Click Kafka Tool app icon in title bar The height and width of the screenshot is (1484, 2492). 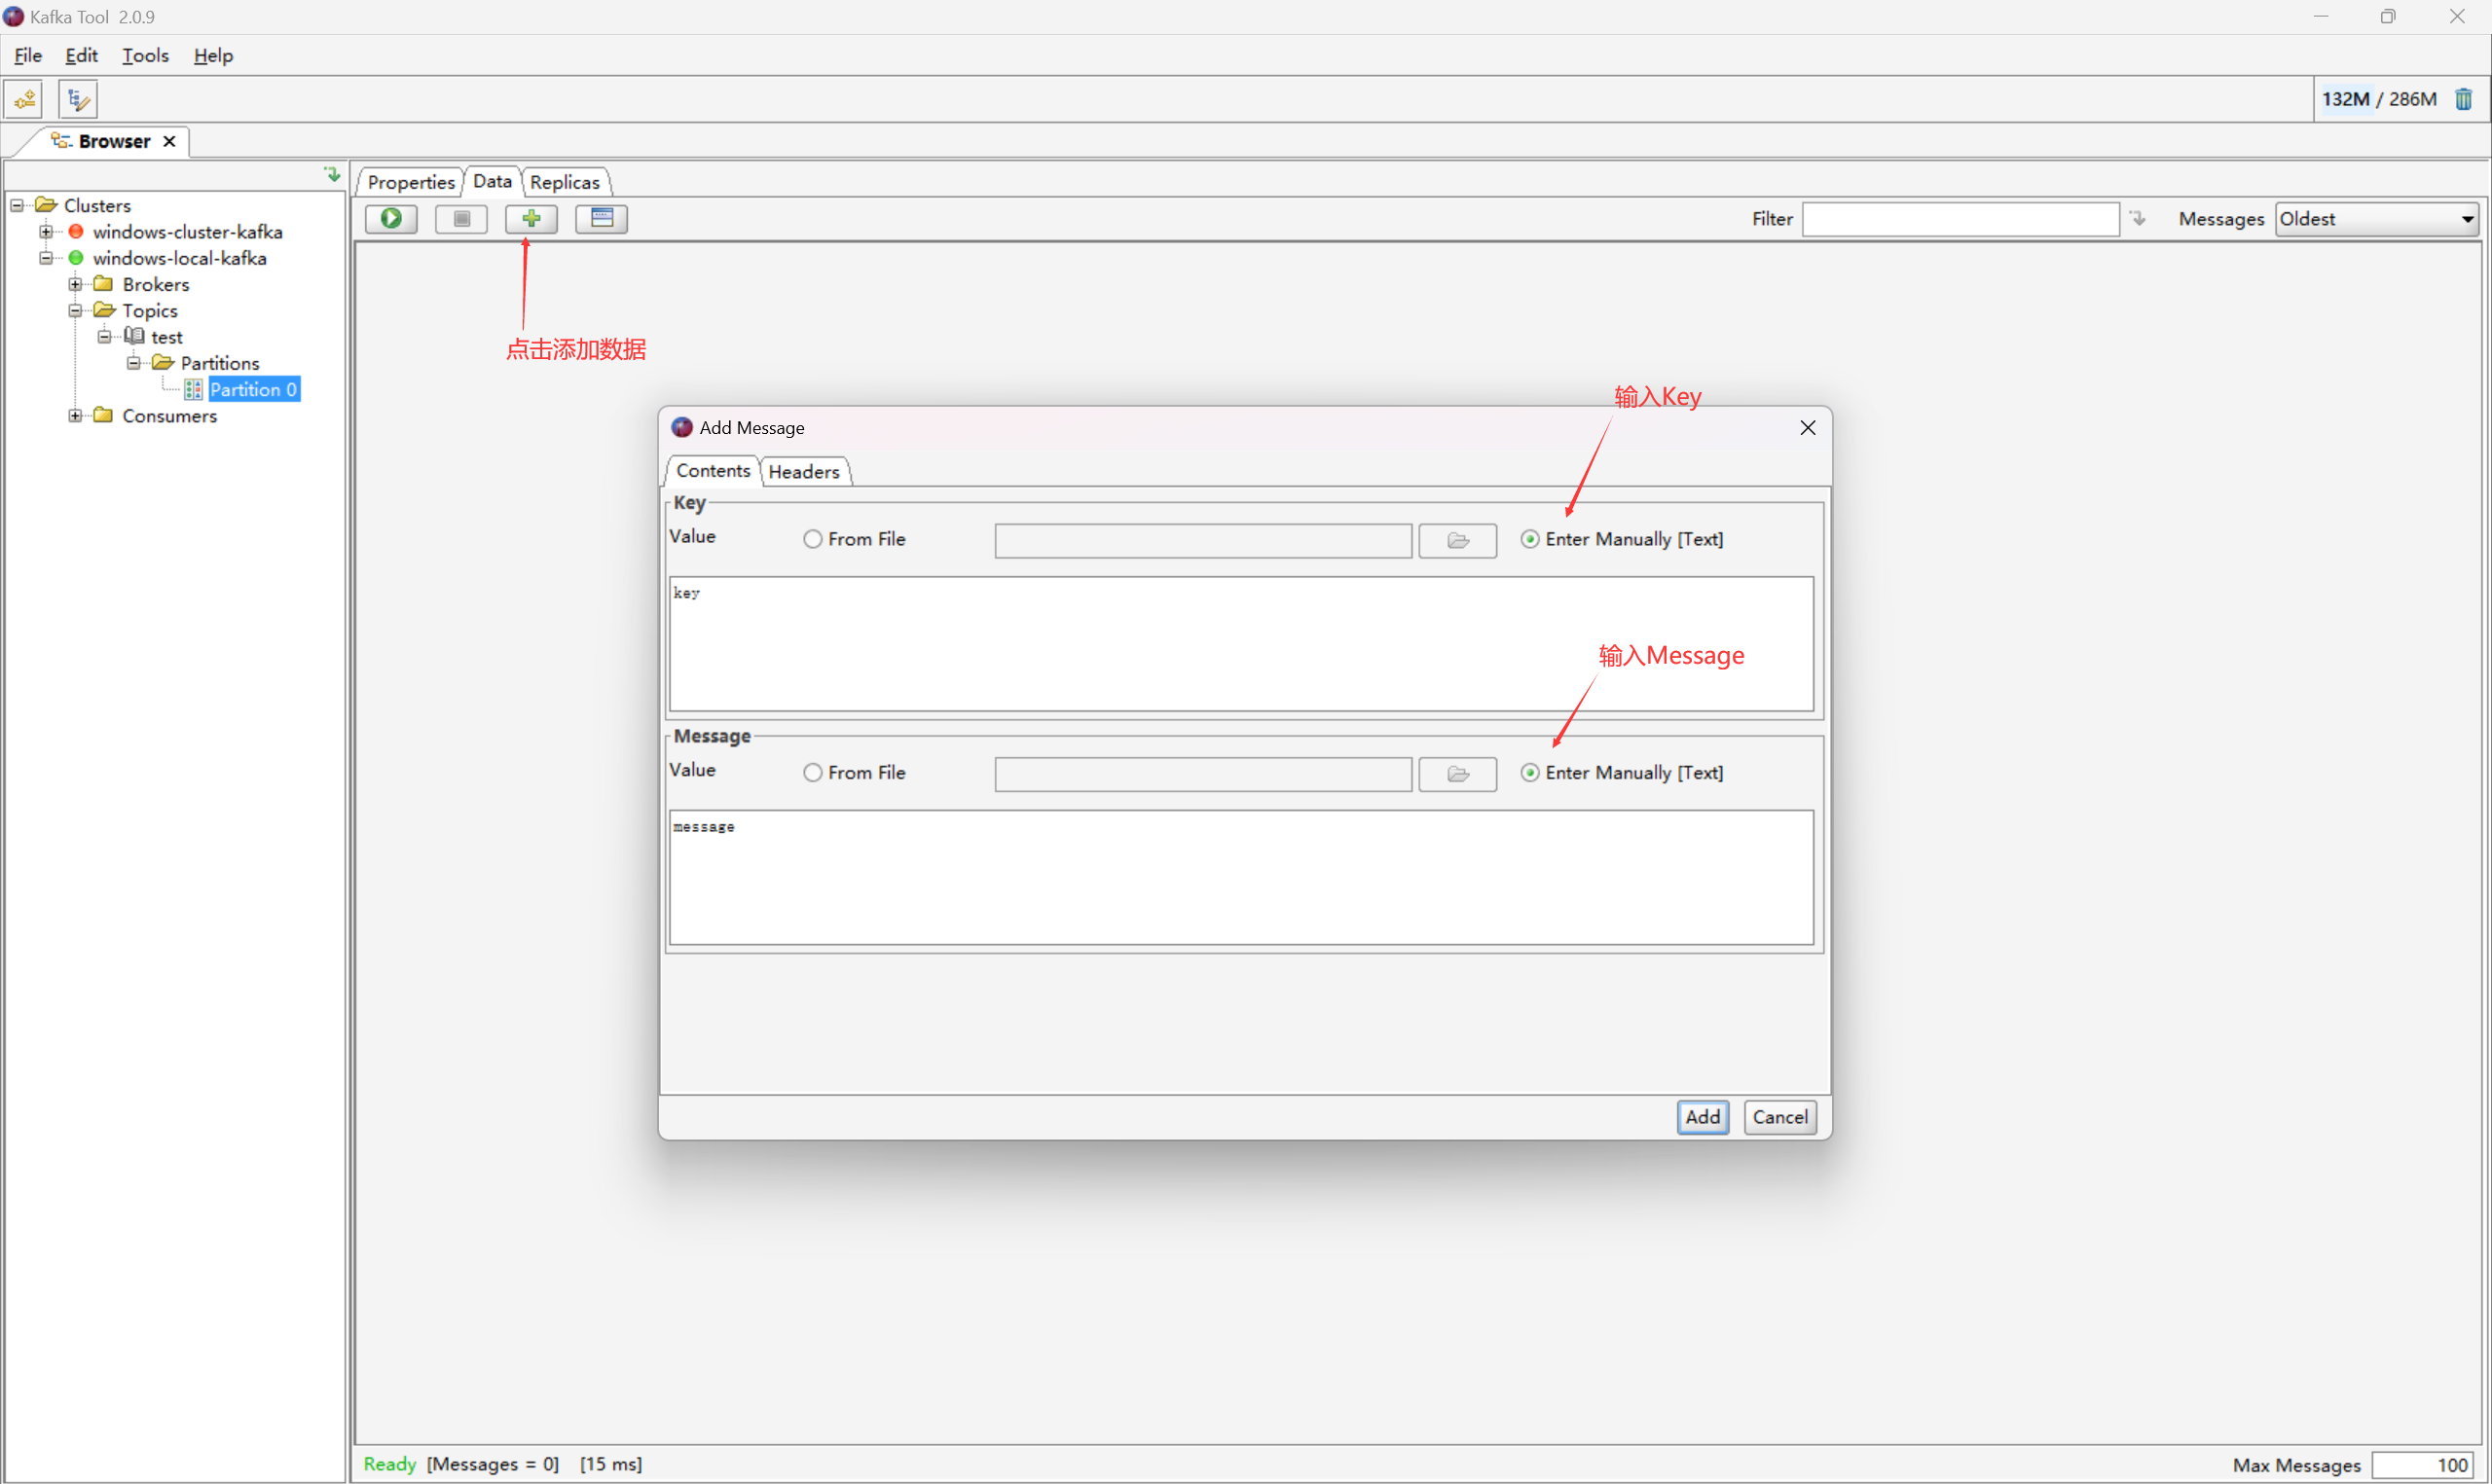13,16
